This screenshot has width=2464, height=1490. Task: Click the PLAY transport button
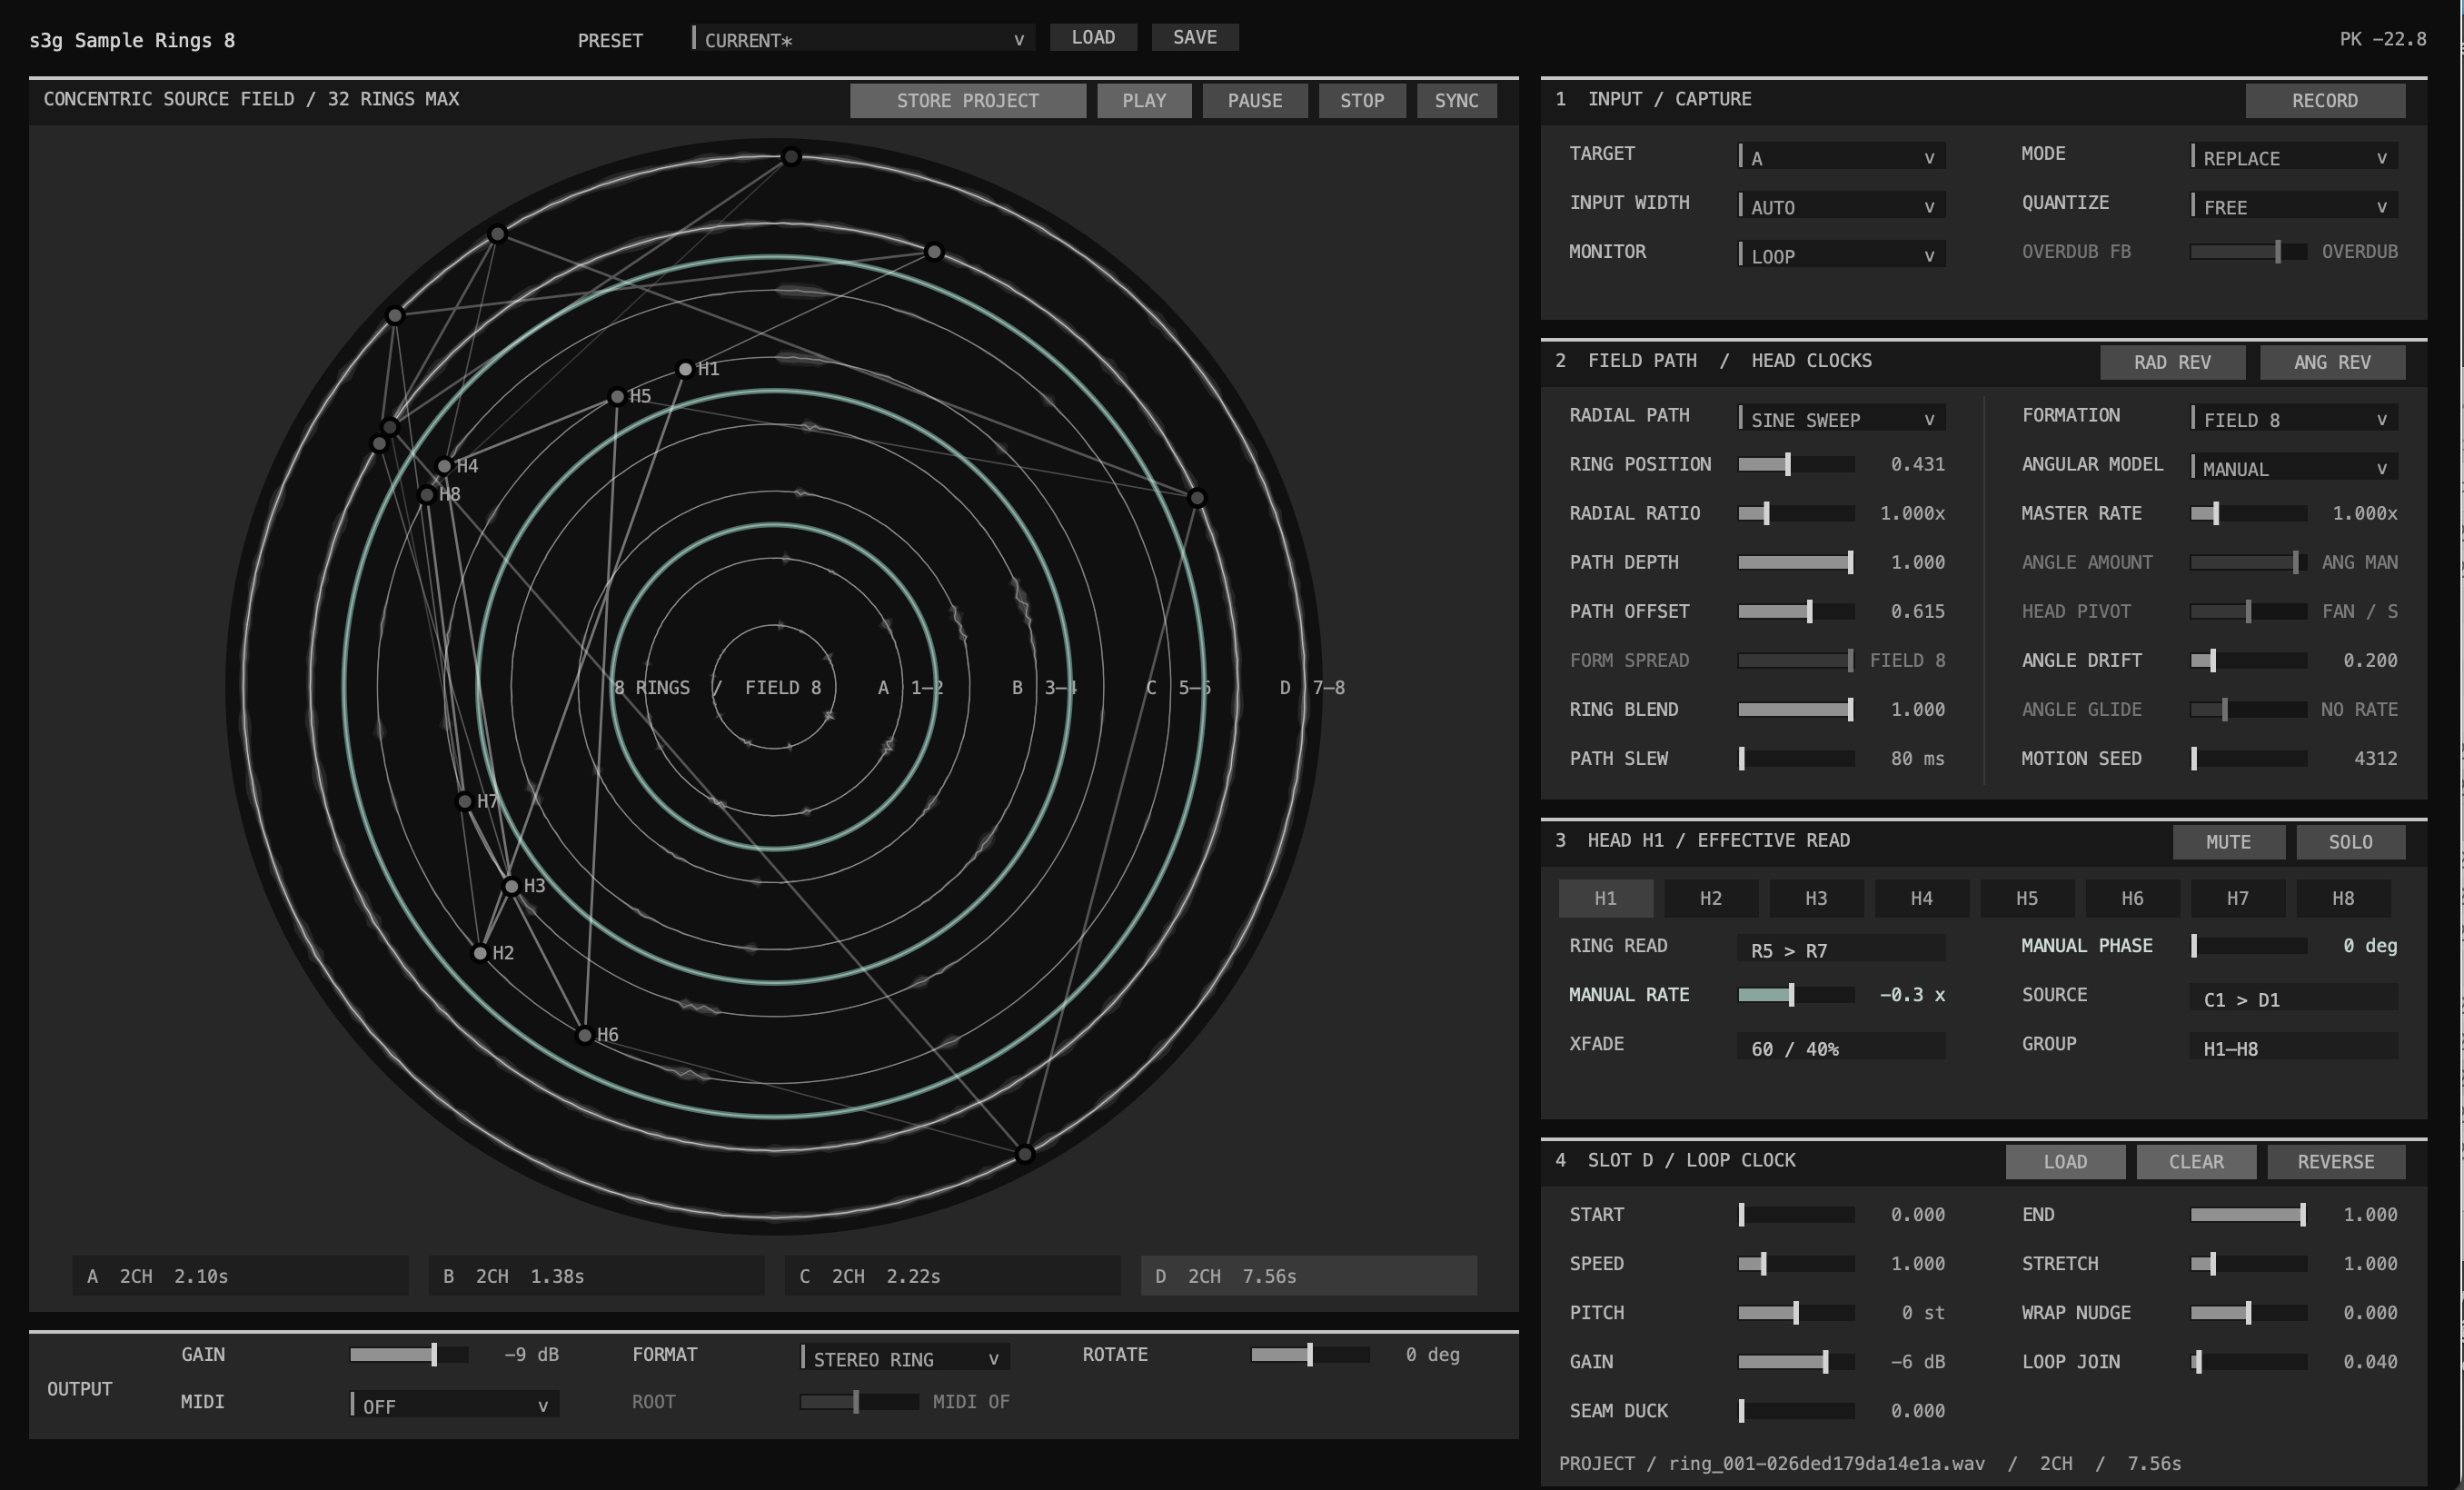click(1144, 101)
